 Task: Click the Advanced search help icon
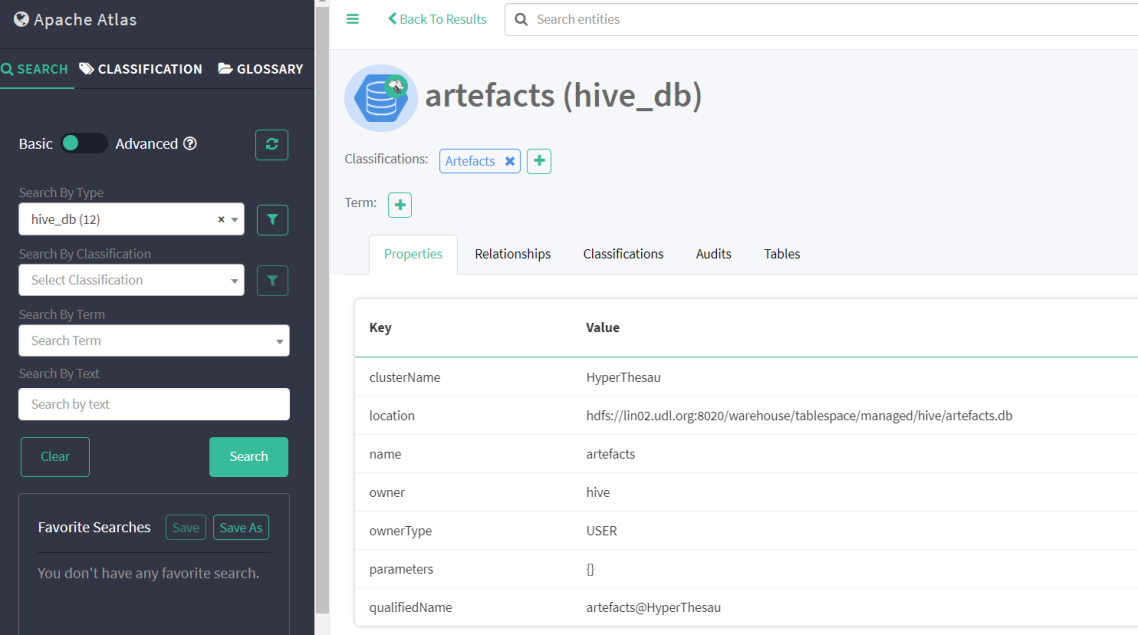(190, 144)
